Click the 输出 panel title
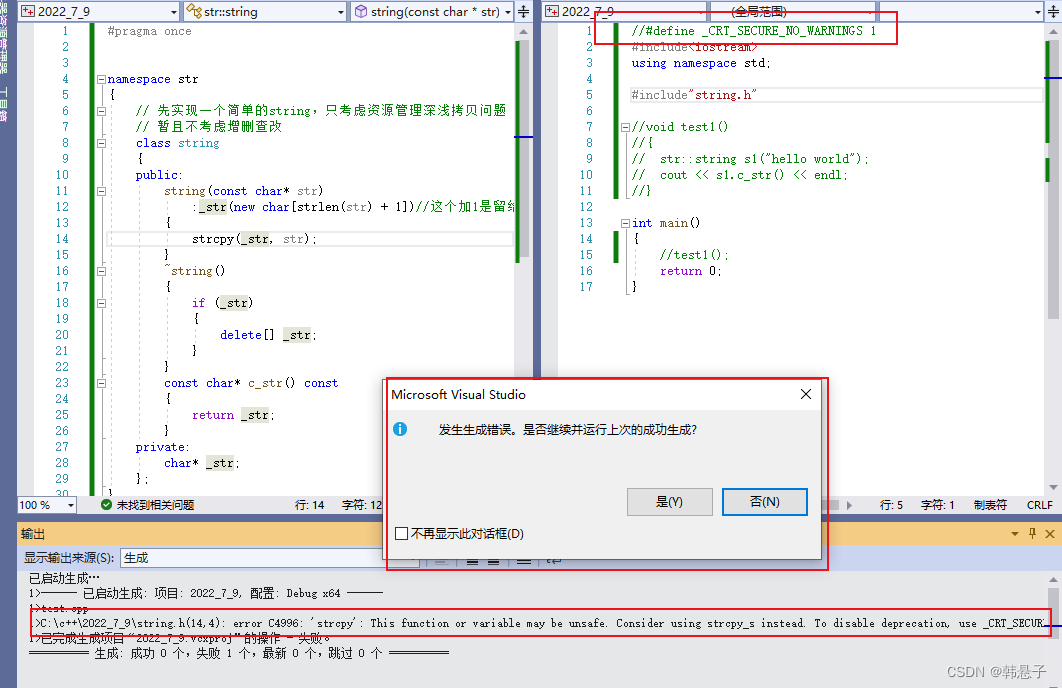 (33, 534)
